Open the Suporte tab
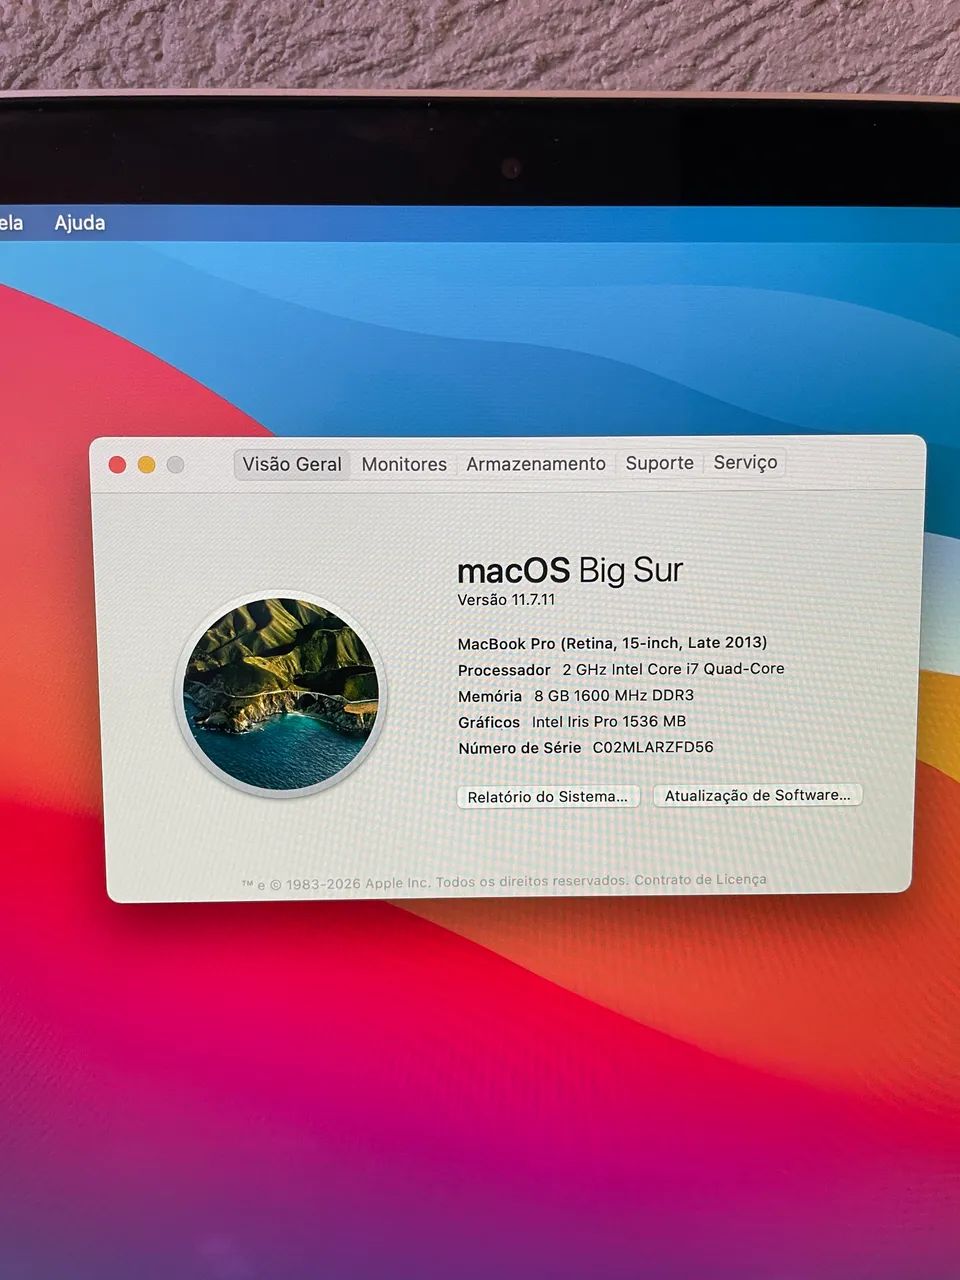960x1280 pixels. [x=660, y=463]
